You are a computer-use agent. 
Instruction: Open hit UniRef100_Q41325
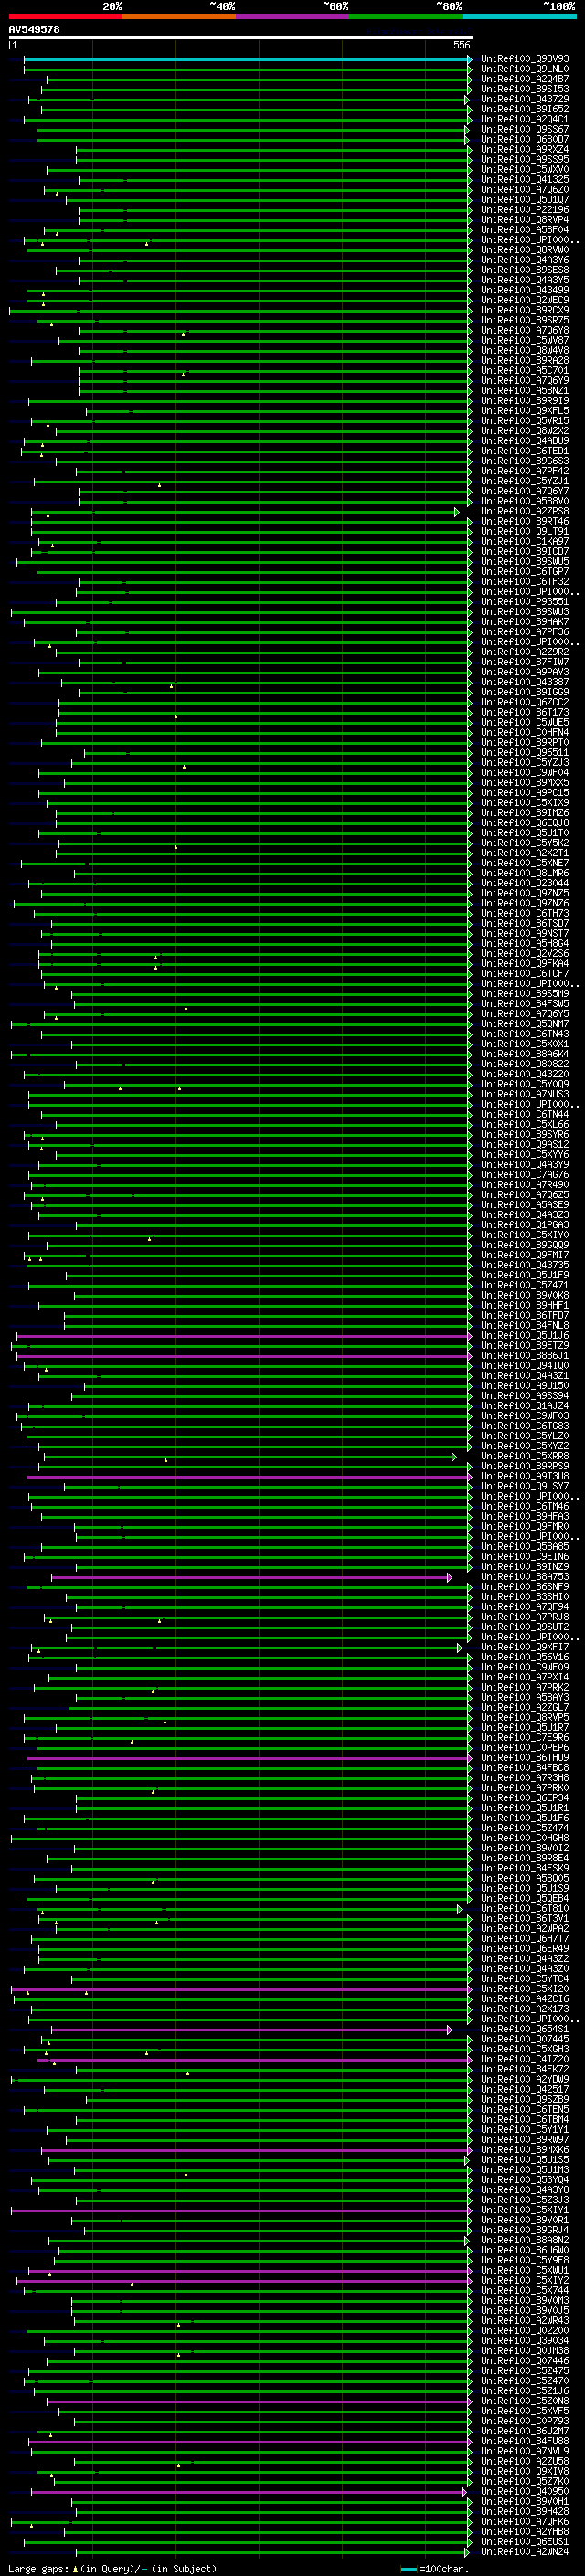525,179
